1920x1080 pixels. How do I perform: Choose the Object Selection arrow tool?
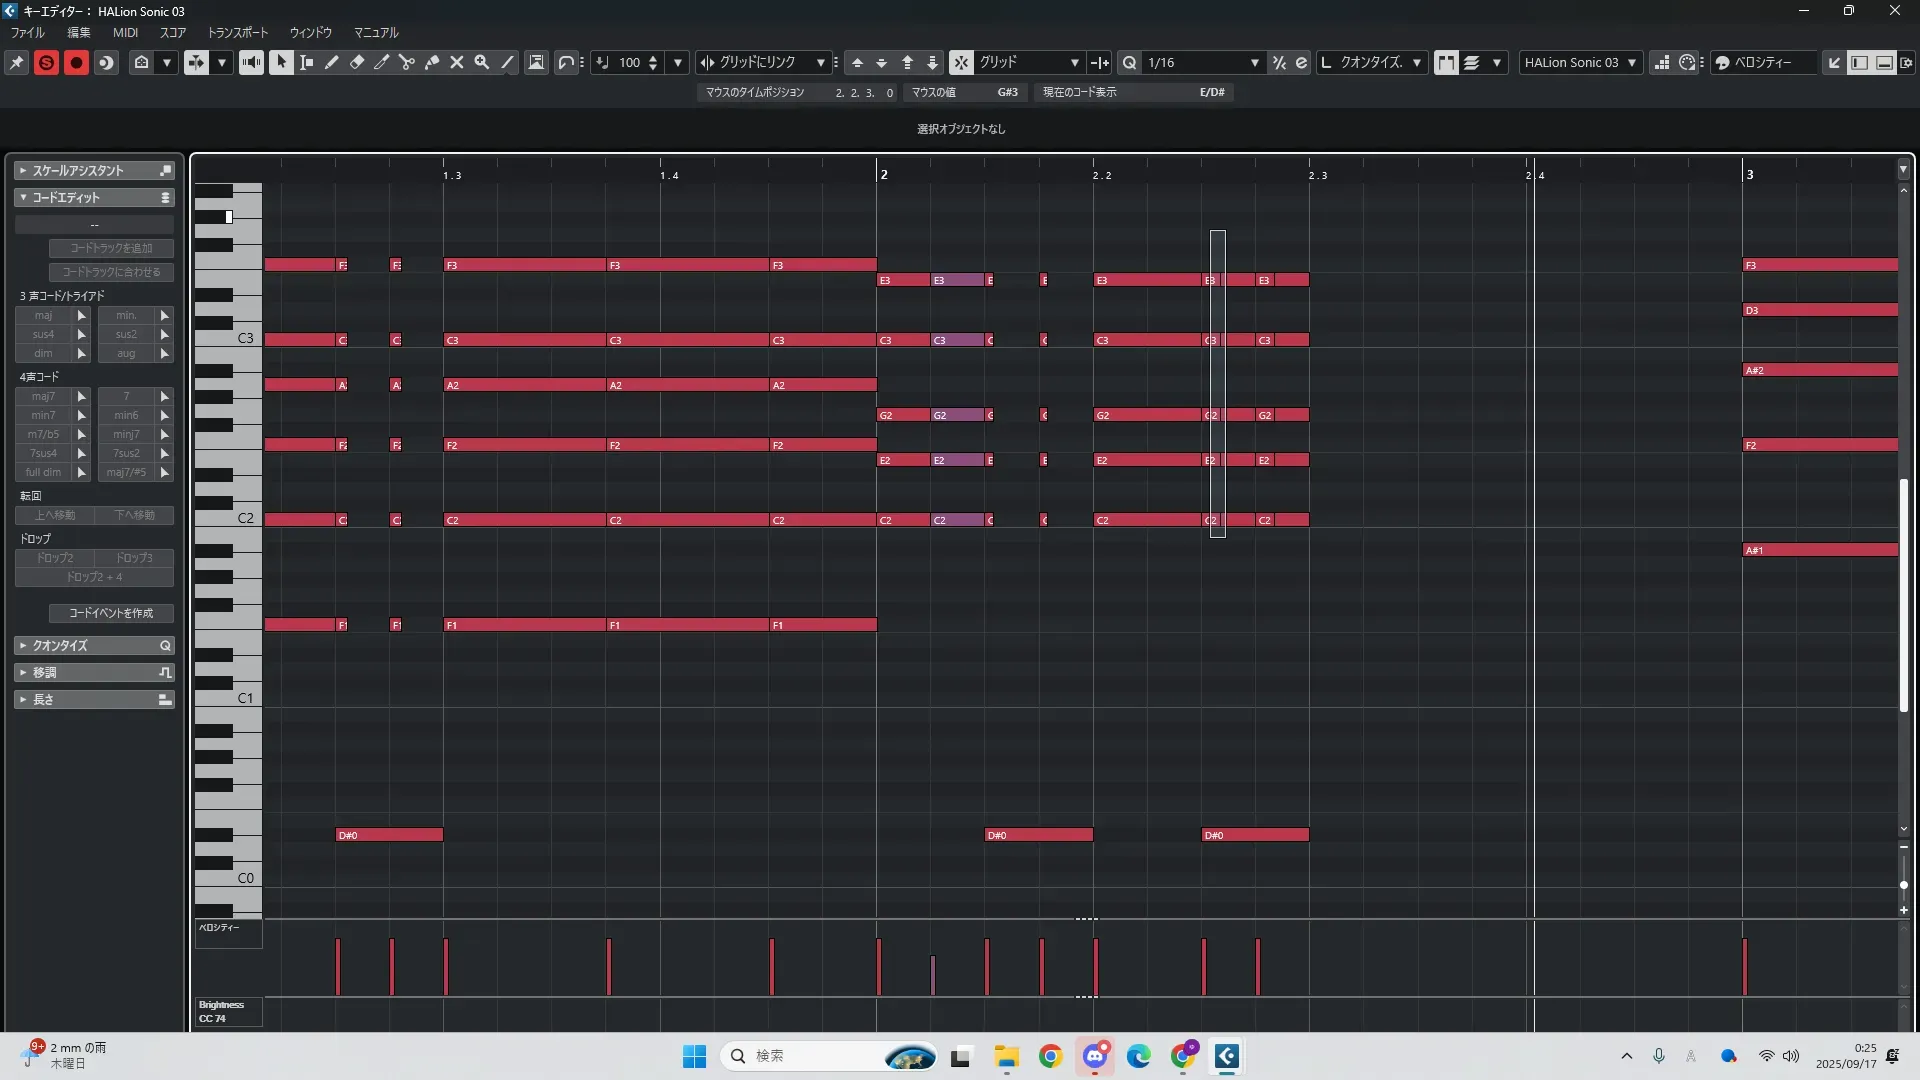click(281, 62)
